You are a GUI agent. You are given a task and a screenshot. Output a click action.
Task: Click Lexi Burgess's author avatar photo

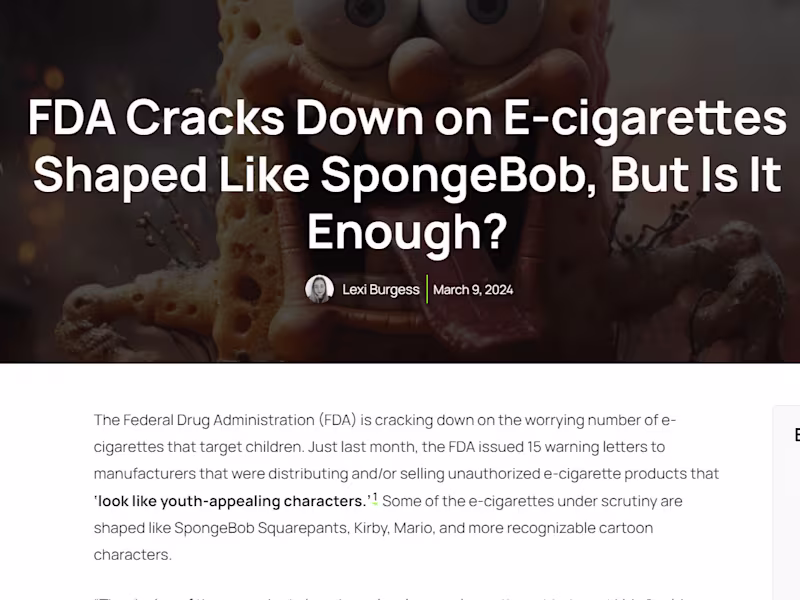319,289
